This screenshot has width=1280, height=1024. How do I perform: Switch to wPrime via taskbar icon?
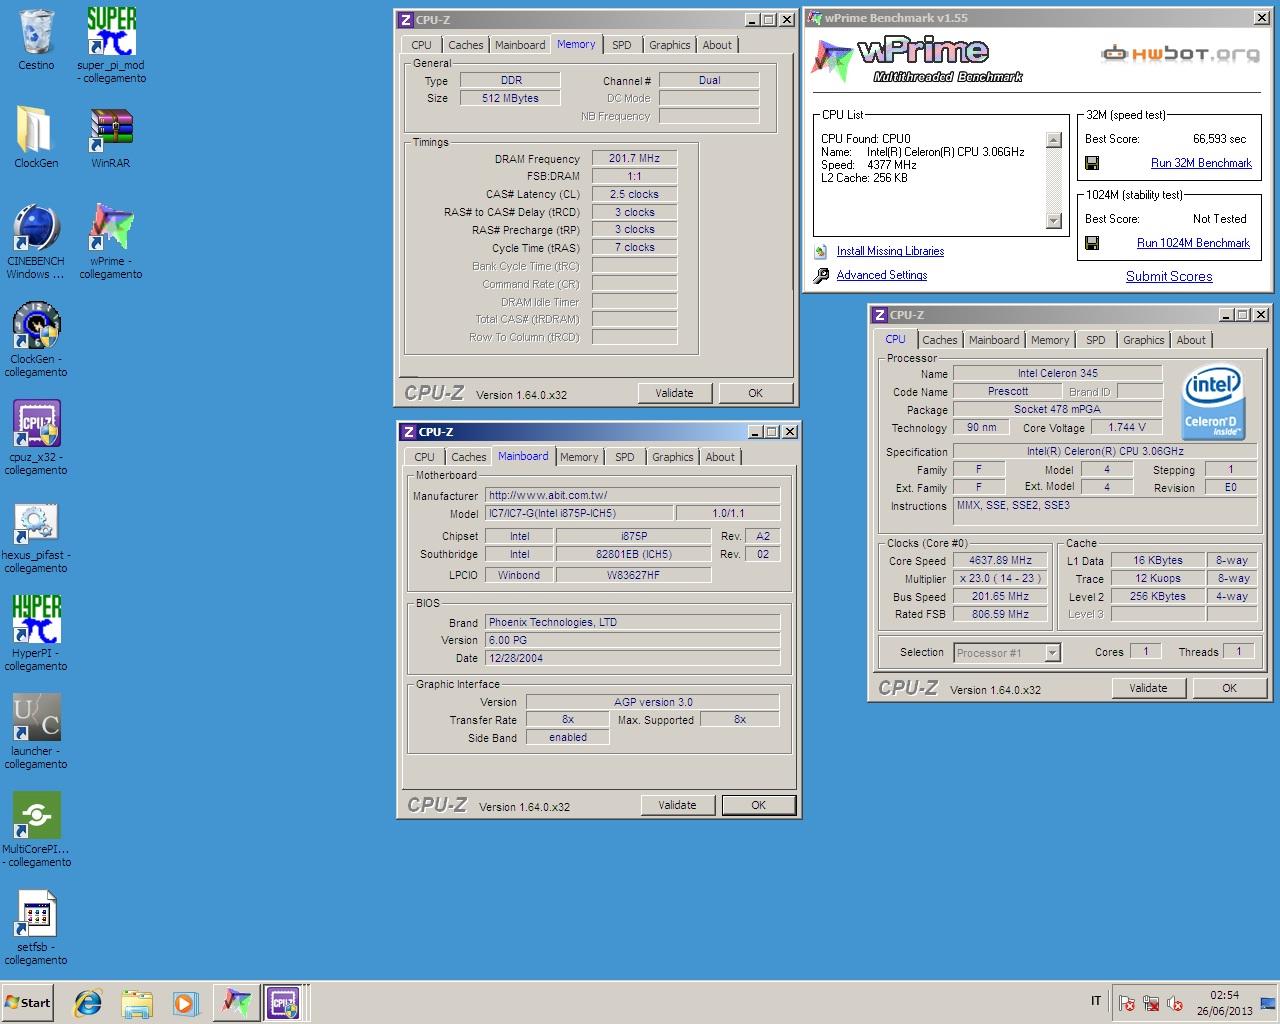click(x=236, y=1003)
